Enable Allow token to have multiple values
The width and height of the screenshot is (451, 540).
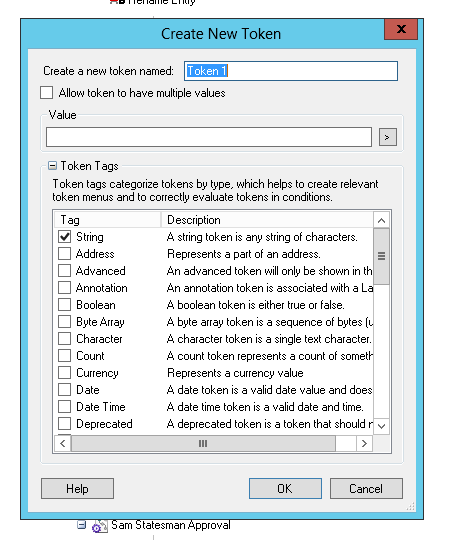(x=46, y=93)
